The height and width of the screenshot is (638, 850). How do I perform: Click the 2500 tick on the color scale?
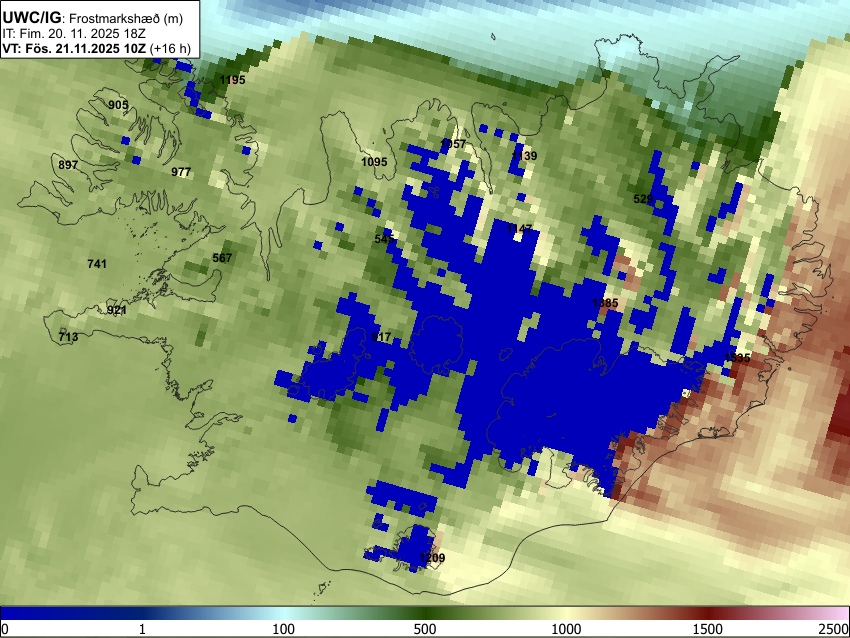(x=835, y=629)
